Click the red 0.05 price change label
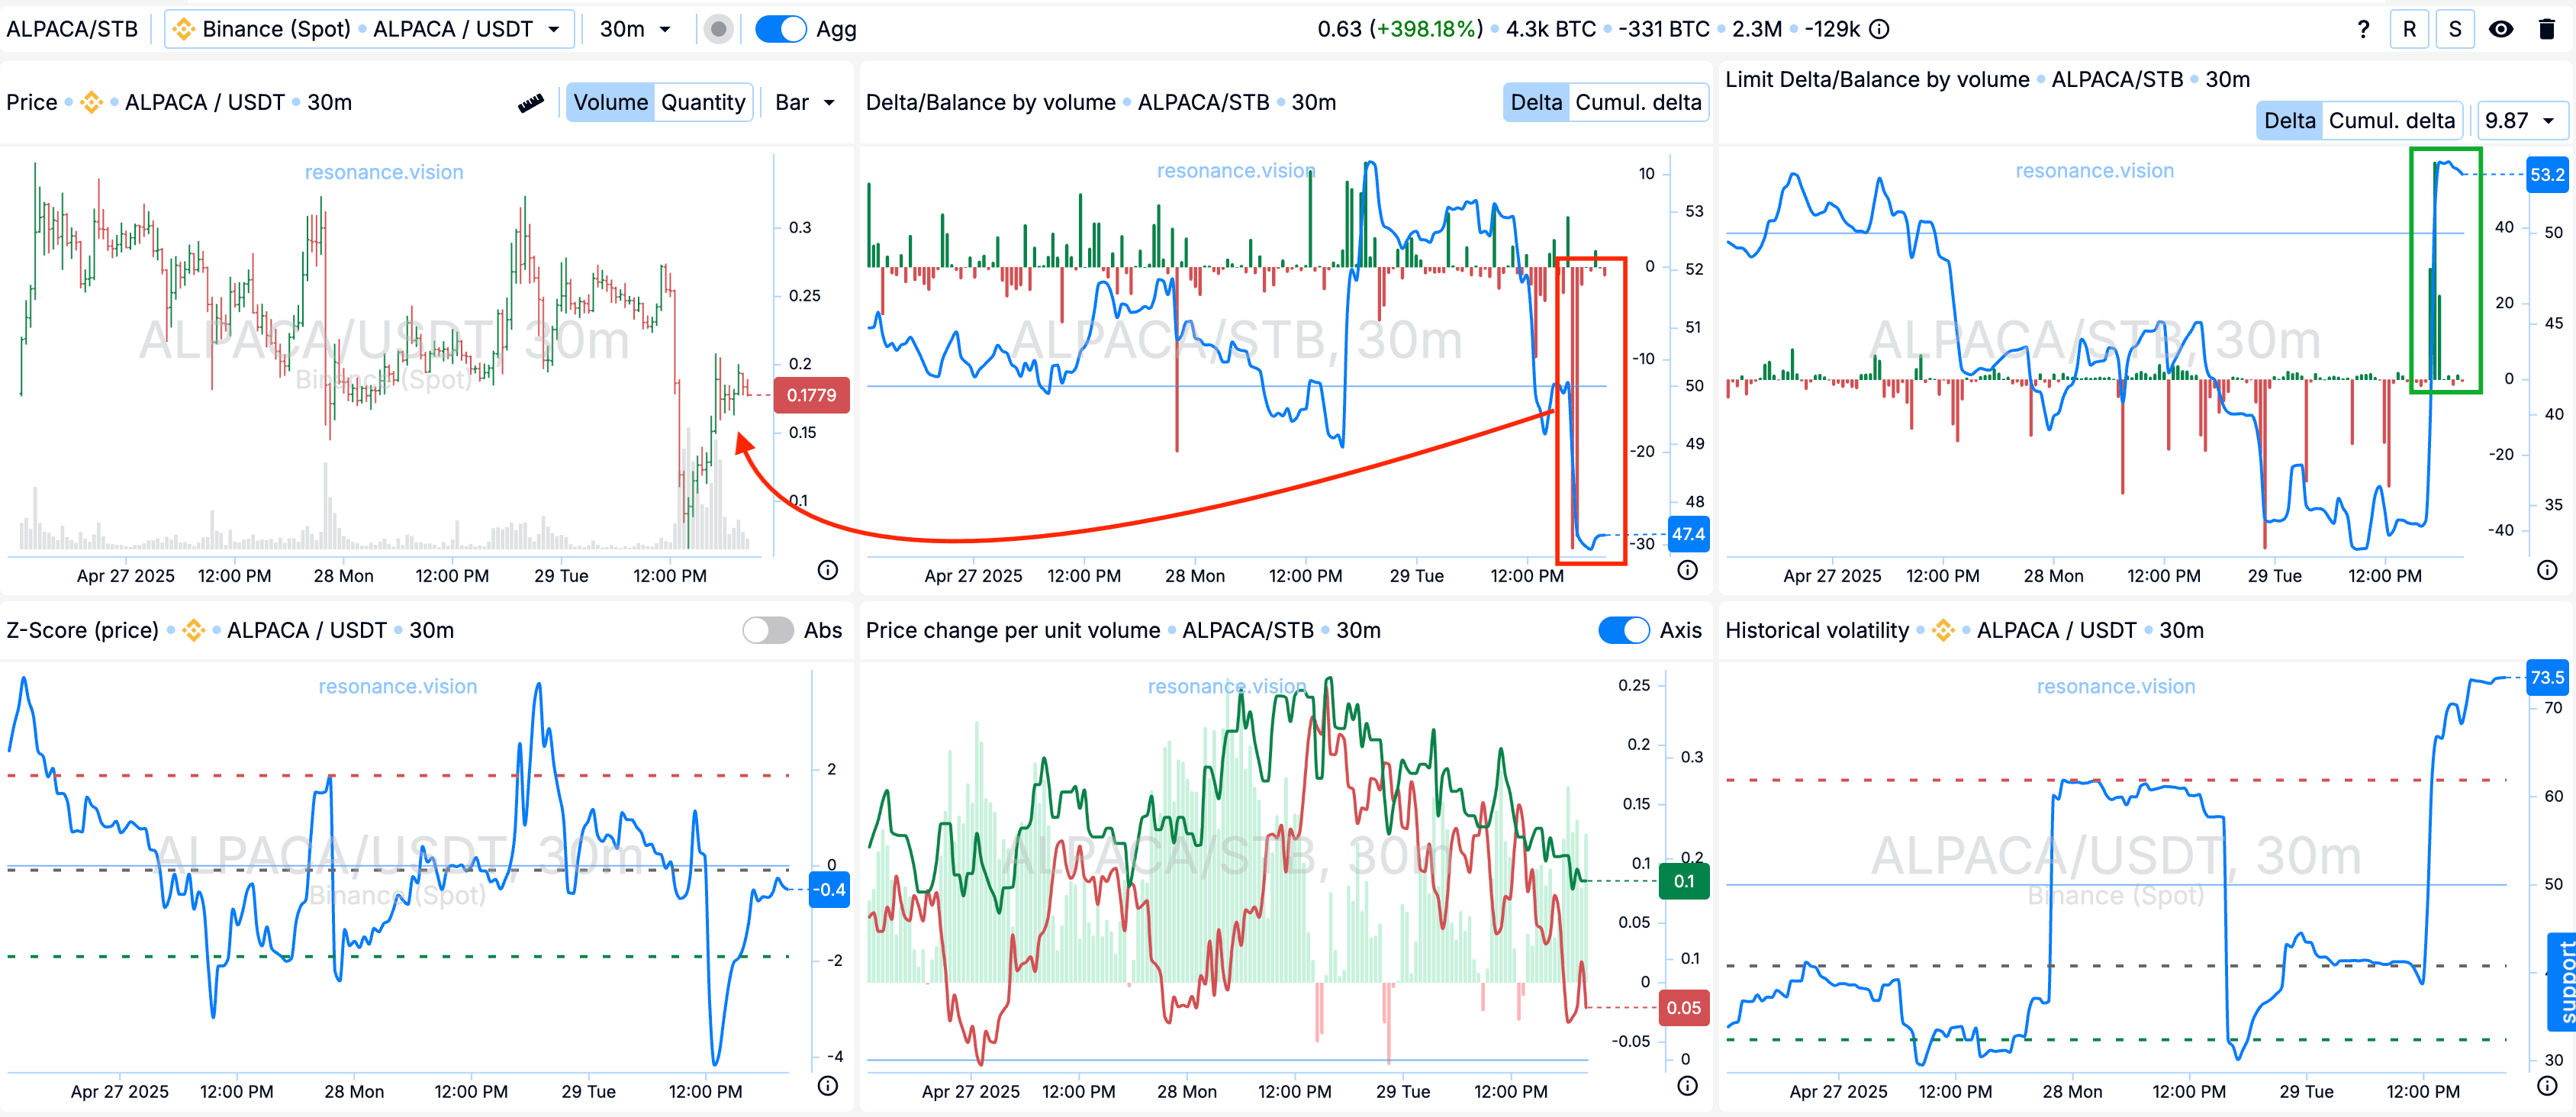Screen dimensions: 2576x1117 1684,1008
